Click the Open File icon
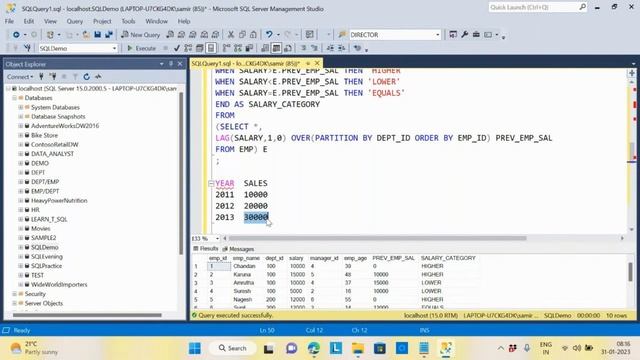The width and height of the screenshot is (640, 360). coord(86,35)
